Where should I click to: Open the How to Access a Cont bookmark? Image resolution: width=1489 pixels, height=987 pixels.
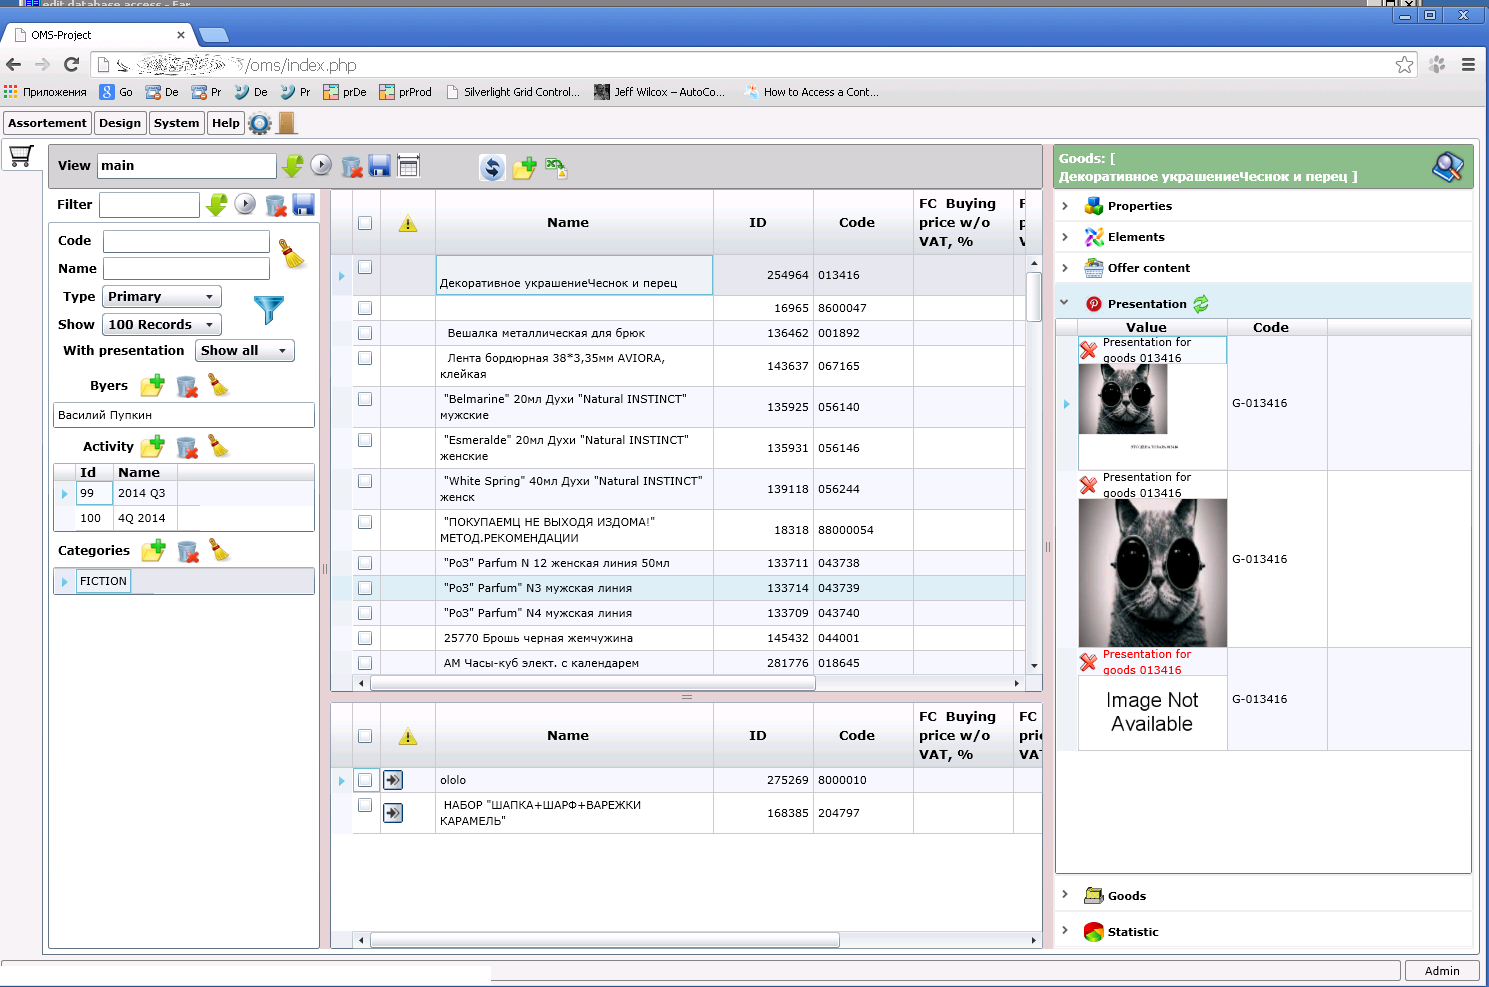(x=812, y=92)
